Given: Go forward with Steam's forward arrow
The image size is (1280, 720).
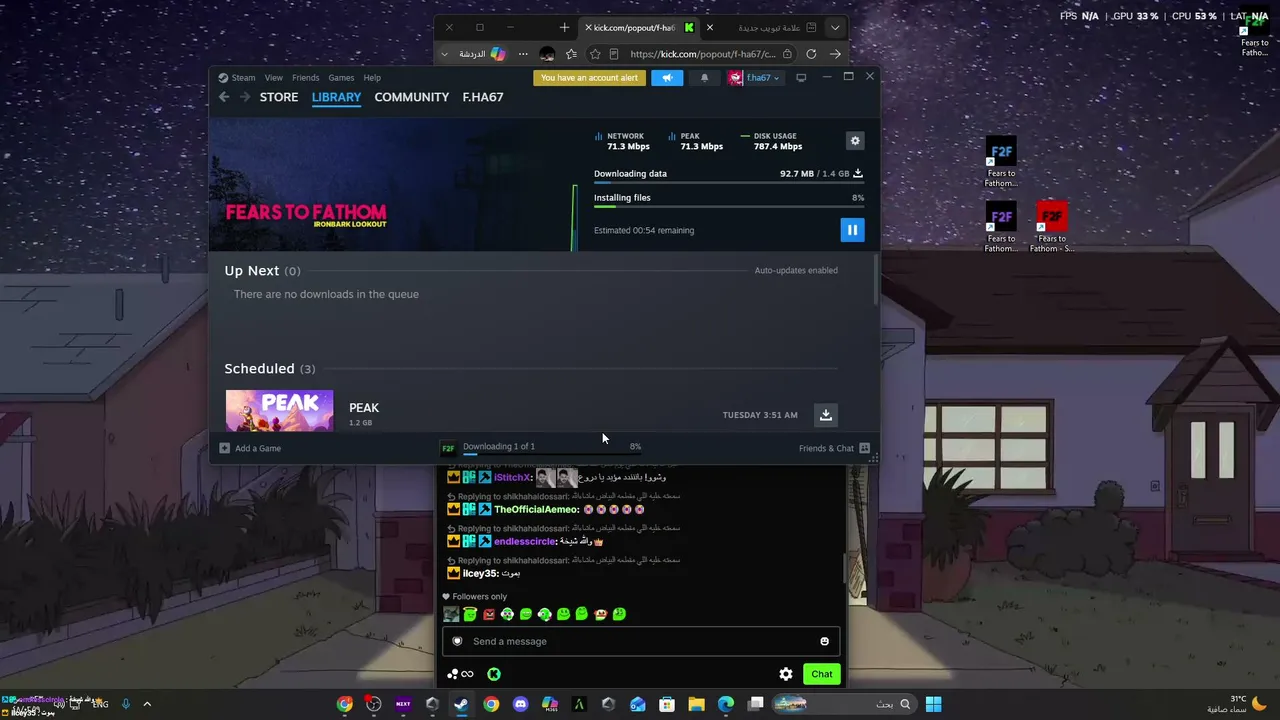Looking at the screenshot, I should [244, 97].
